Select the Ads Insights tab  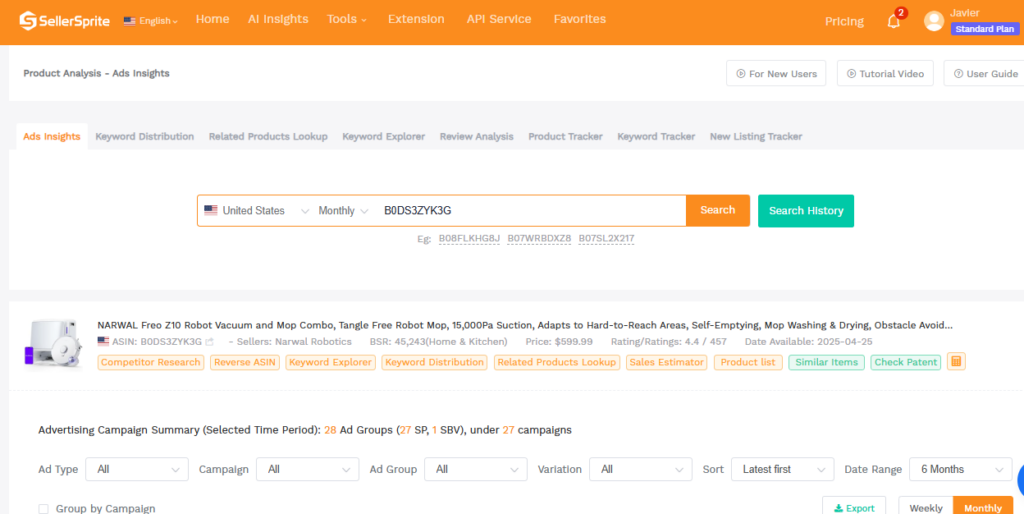coord(52,137)
